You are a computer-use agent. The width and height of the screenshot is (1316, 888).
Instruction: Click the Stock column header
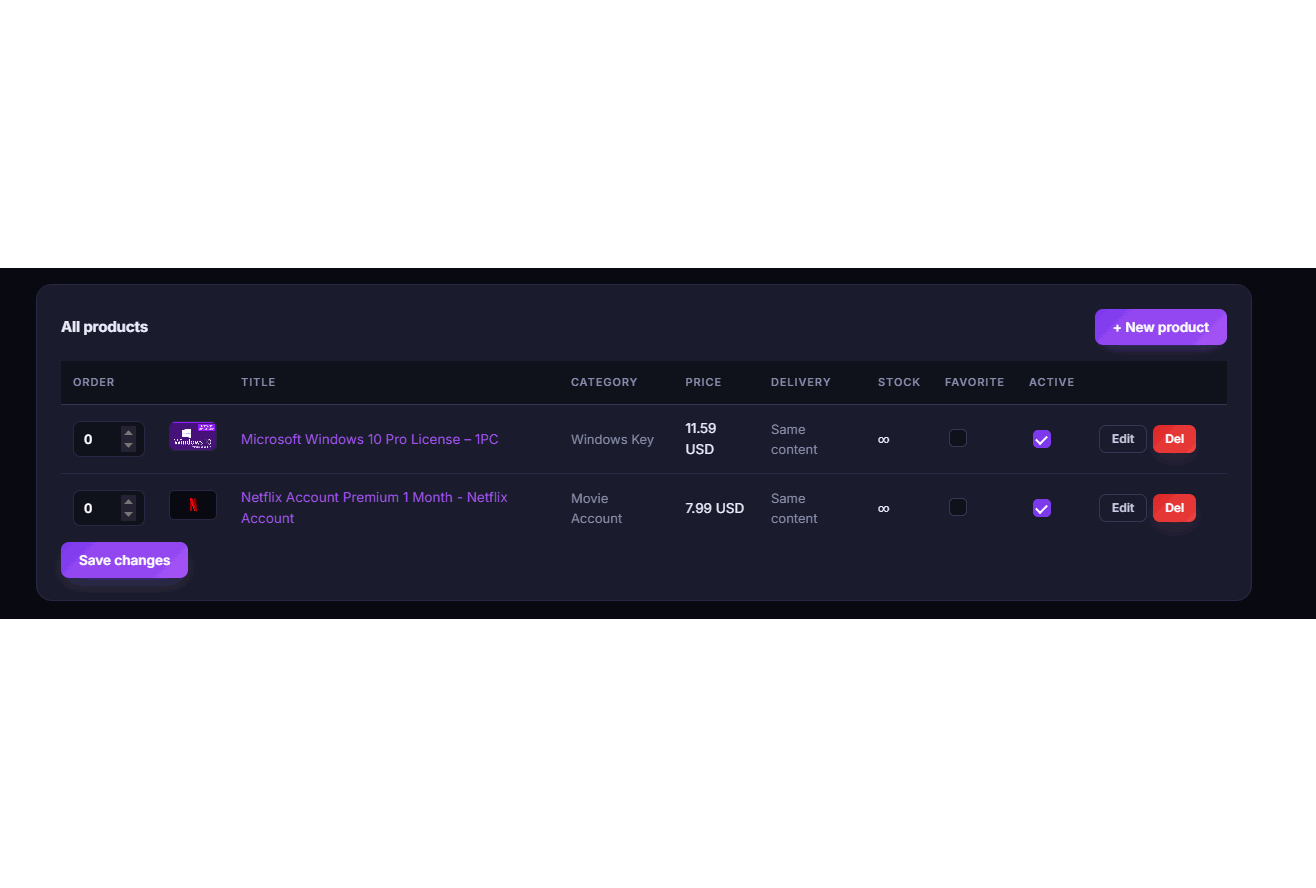pyautogui.click(x=899, y=382)
